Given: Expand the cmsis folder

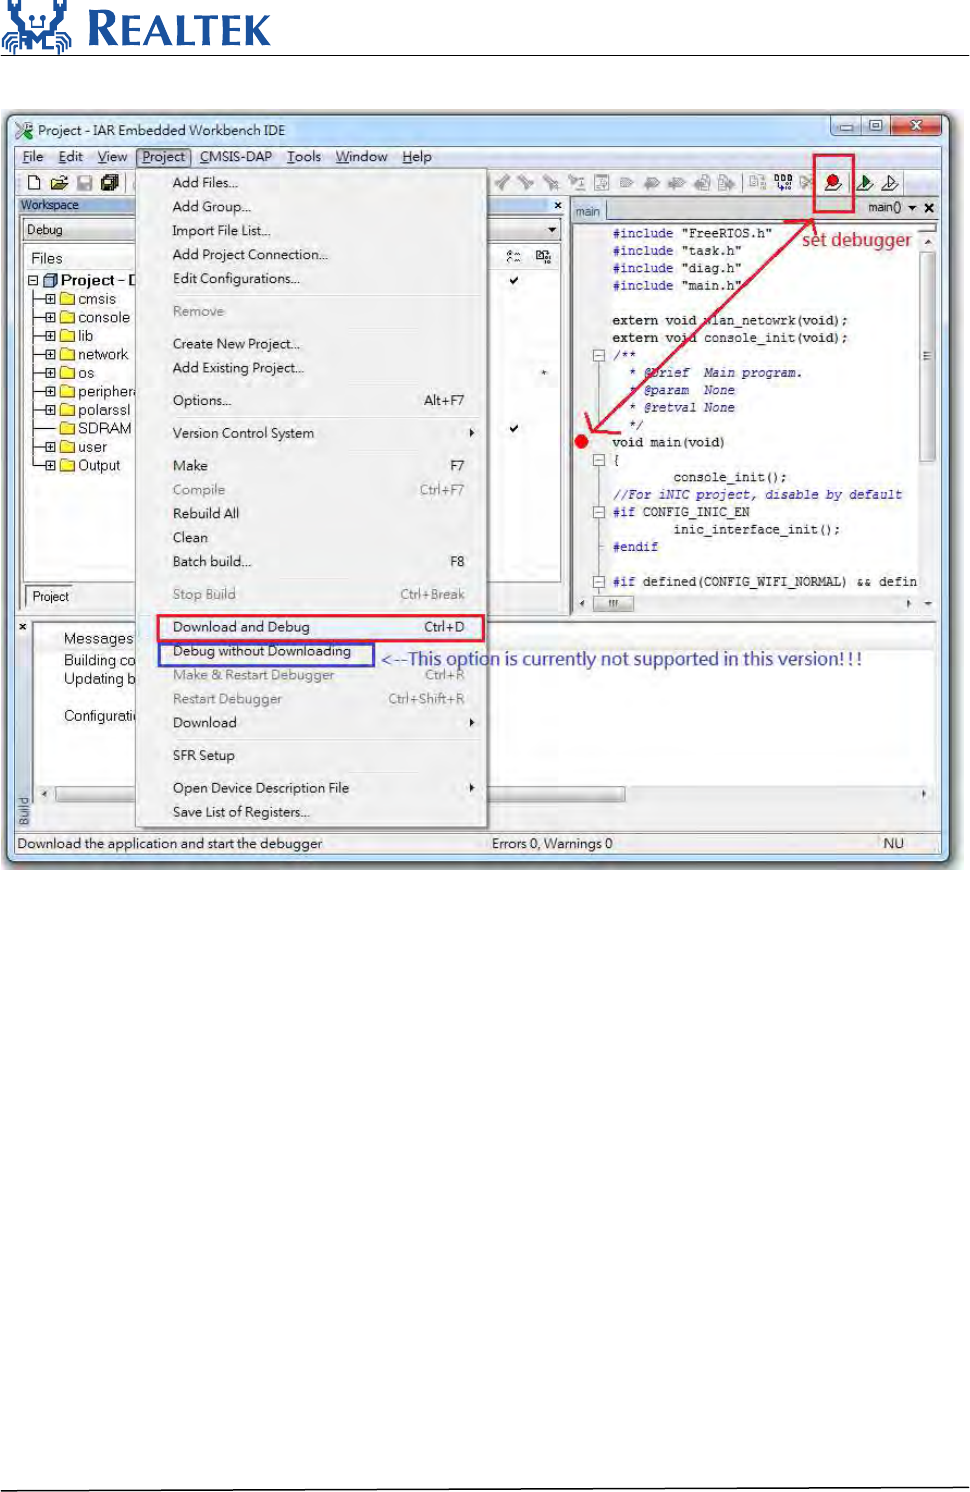Looking at the screenshot, I should tap(50, 299).
